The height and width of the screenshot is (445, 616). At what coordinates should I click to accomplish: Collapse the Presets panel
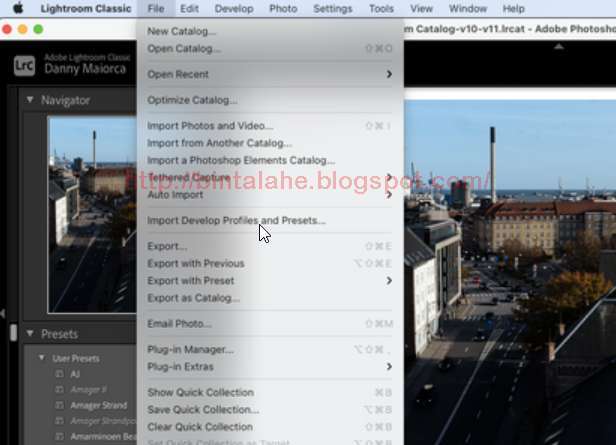pos(30,333)
